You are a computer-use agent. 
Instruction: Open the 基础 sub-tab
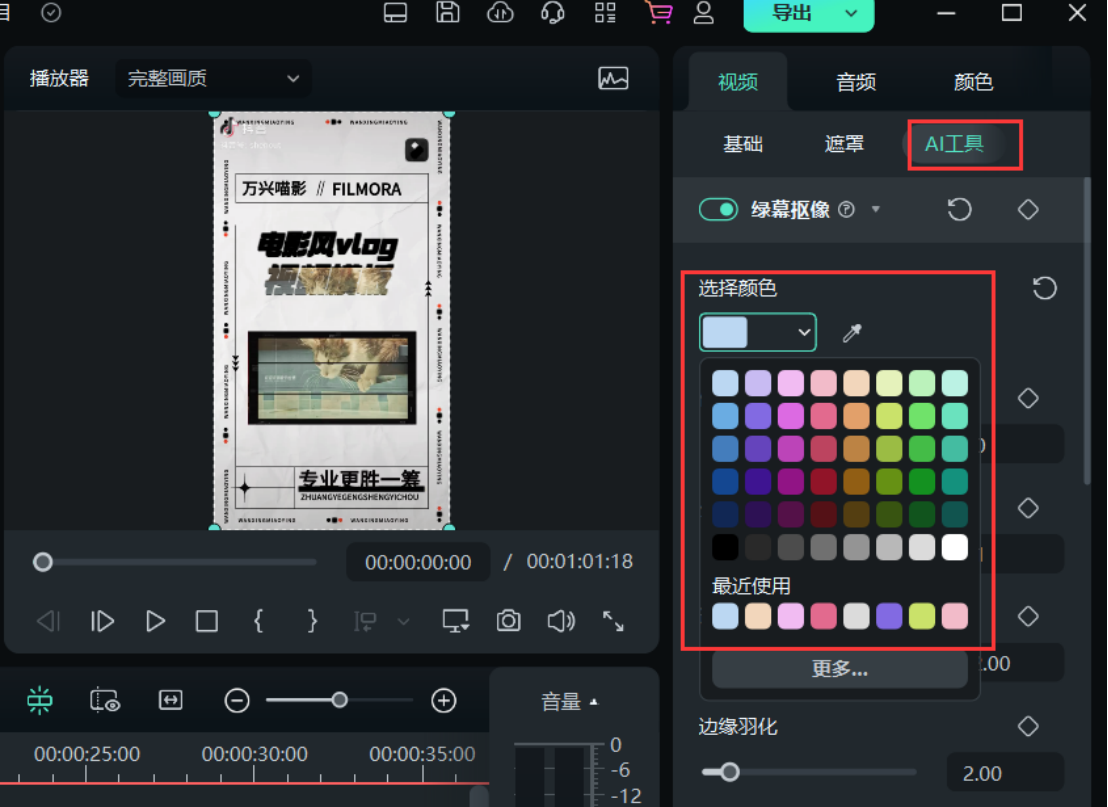[743, 144]
